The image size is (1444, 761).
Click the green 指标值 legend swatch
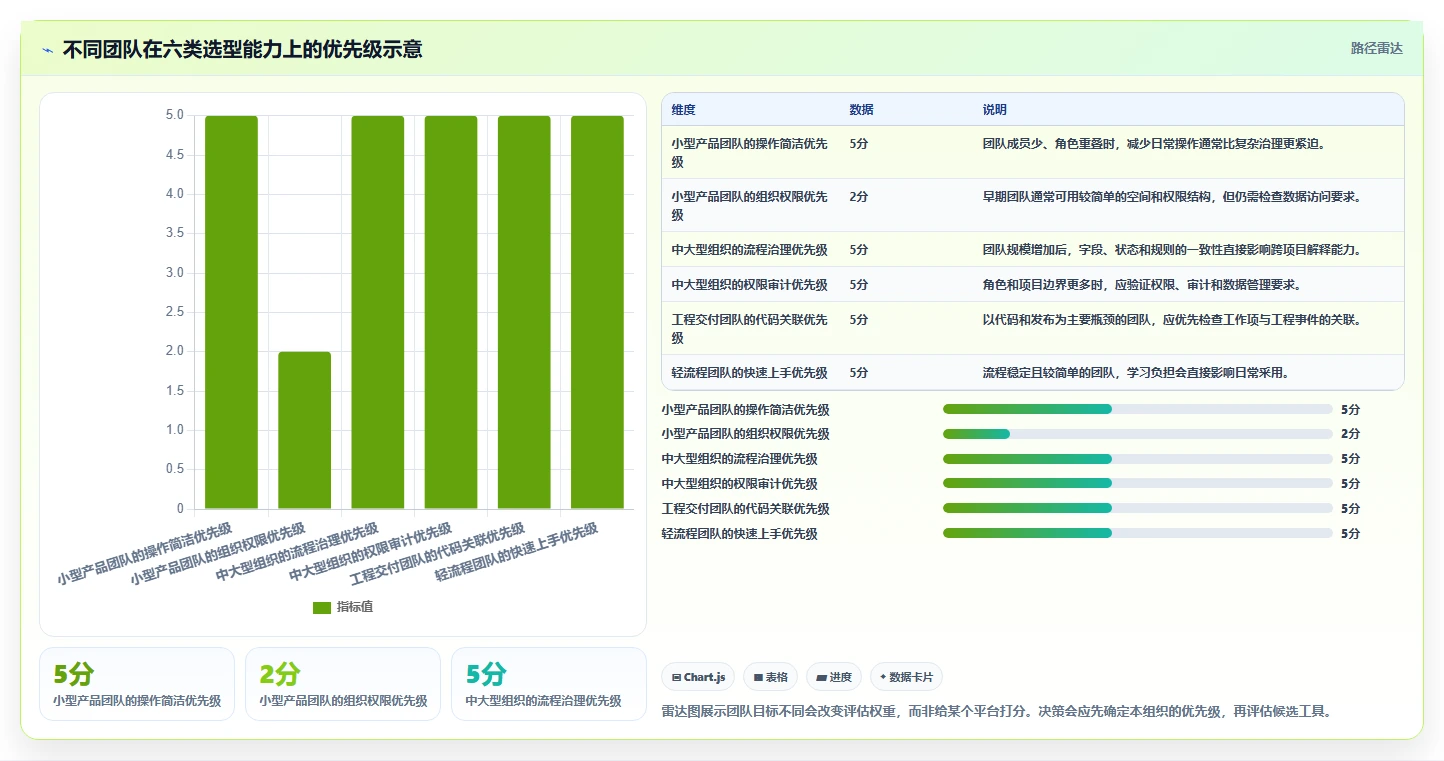point(321,607)
